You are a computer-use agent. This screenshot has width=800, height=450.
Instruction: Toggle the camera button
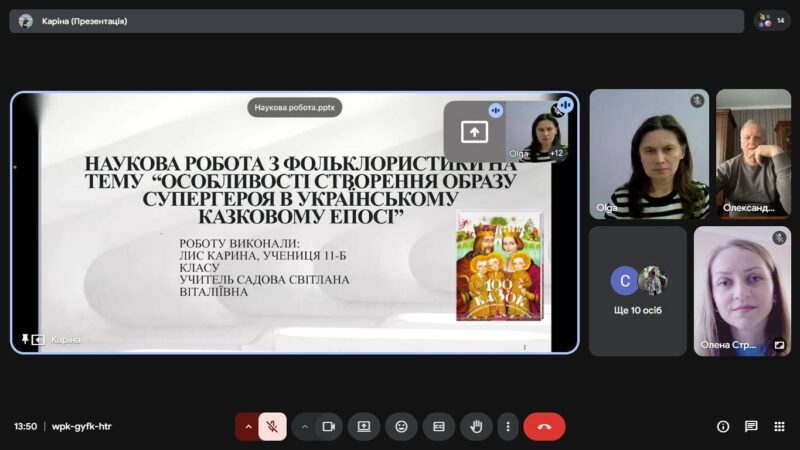pos(329,427)
